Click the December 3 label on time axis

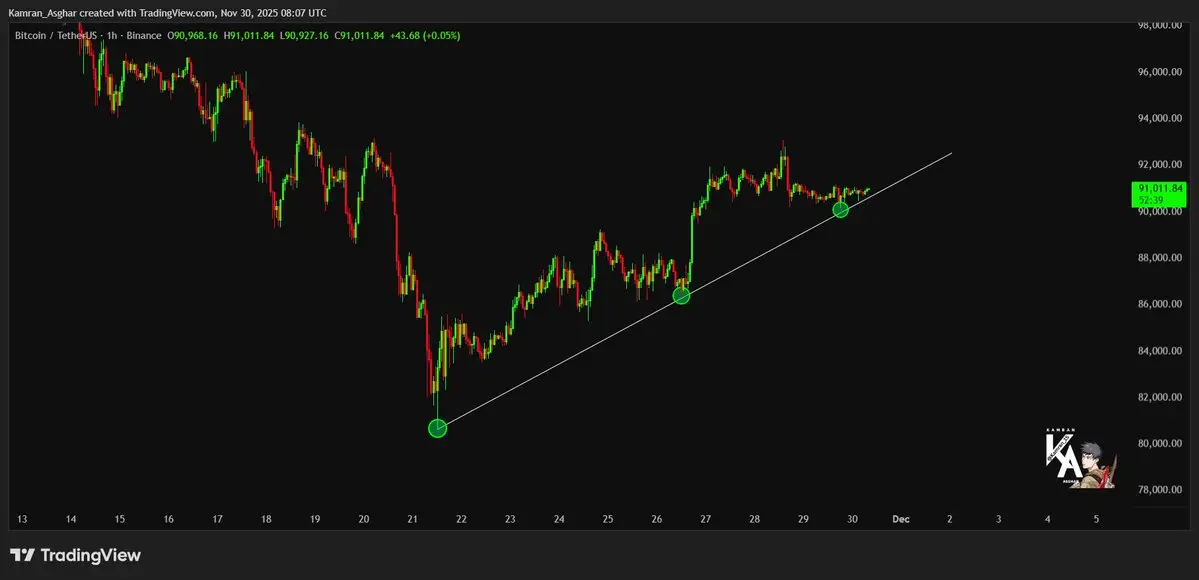[999, 520]
